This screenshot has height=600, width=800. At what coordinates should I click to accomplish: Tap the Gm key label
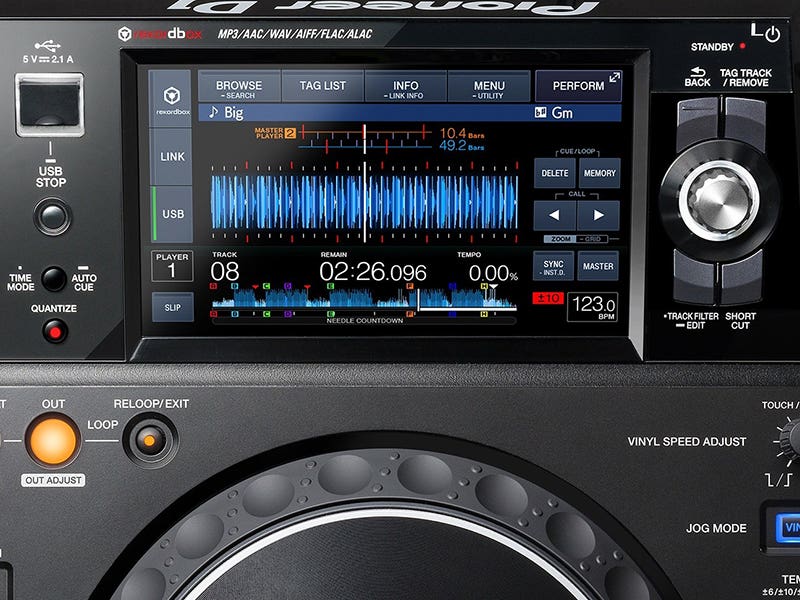562,113
